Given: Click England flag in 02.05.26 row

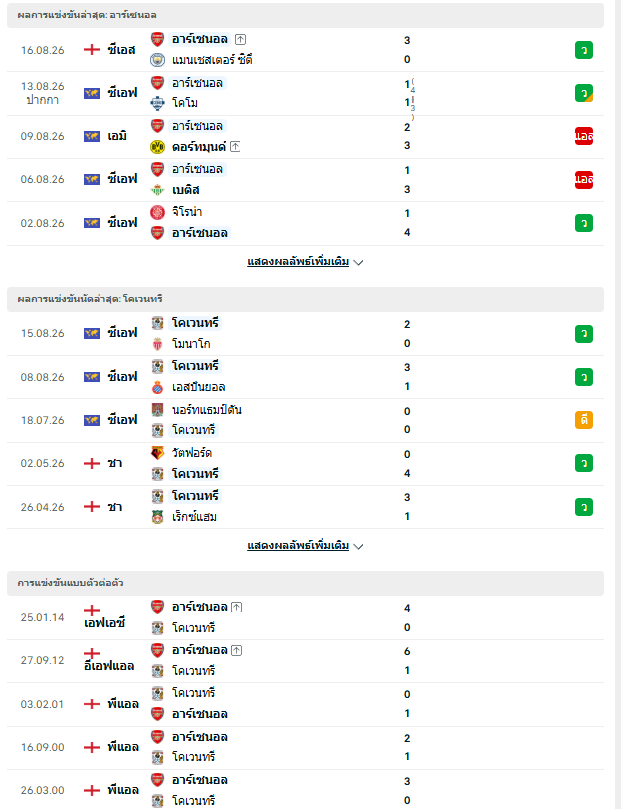Looking at the screenshot, I should click(92, 463).
